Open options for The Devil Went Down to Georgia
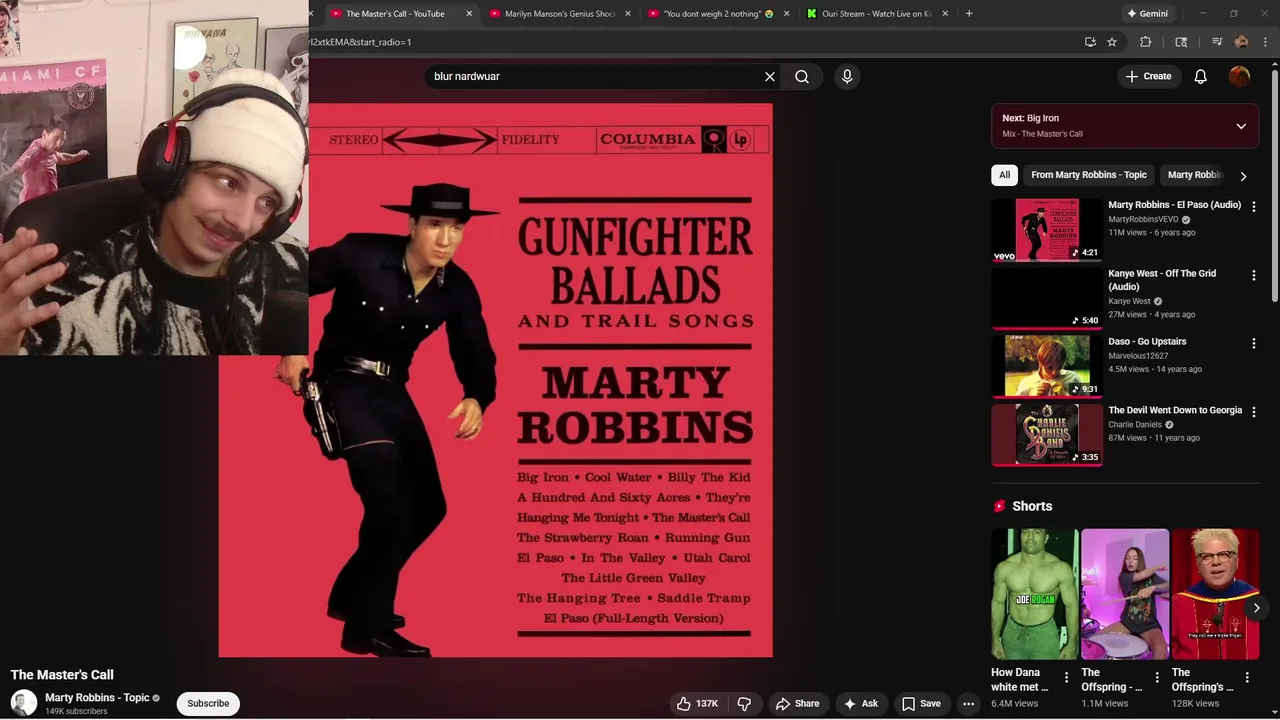The width and height of the screenshot is (1280, 720). tap(1254, 412)
